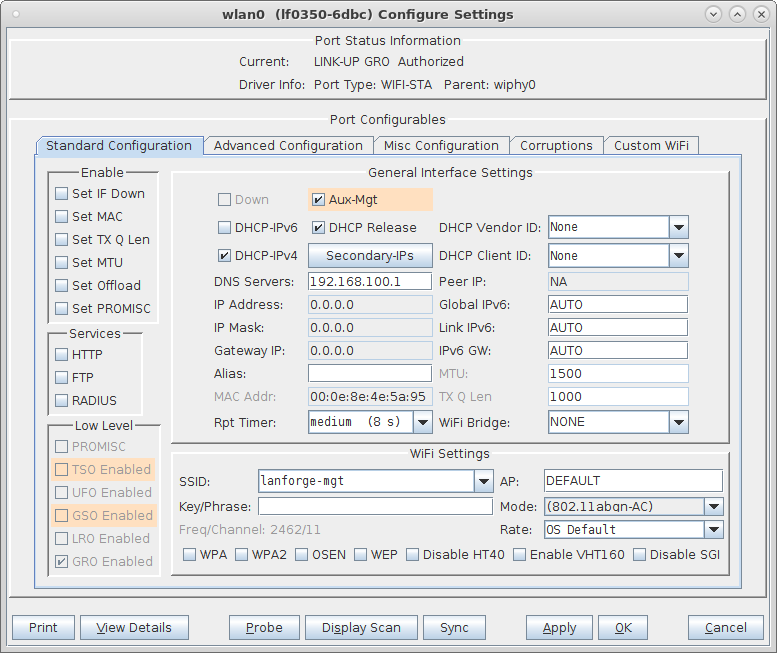Click the Key/Phrase text field
Screen dimensions: 777x653
click(x=375, y=507)
